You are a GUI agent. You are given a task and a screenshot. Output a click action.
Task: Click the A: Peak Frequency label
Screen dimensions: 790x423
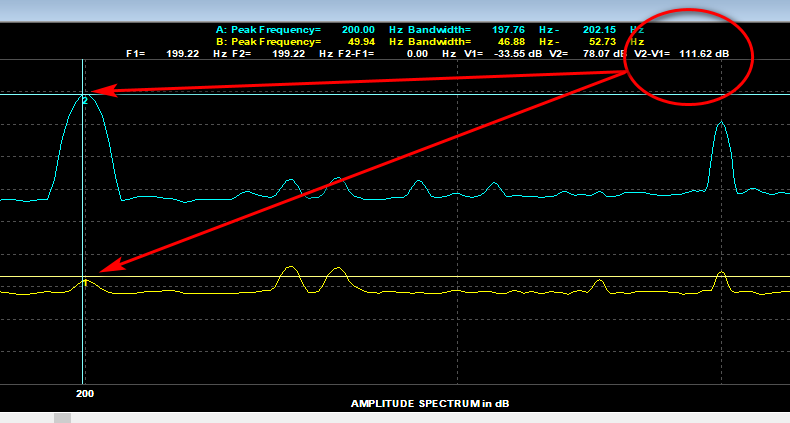(x=268, y=30)
